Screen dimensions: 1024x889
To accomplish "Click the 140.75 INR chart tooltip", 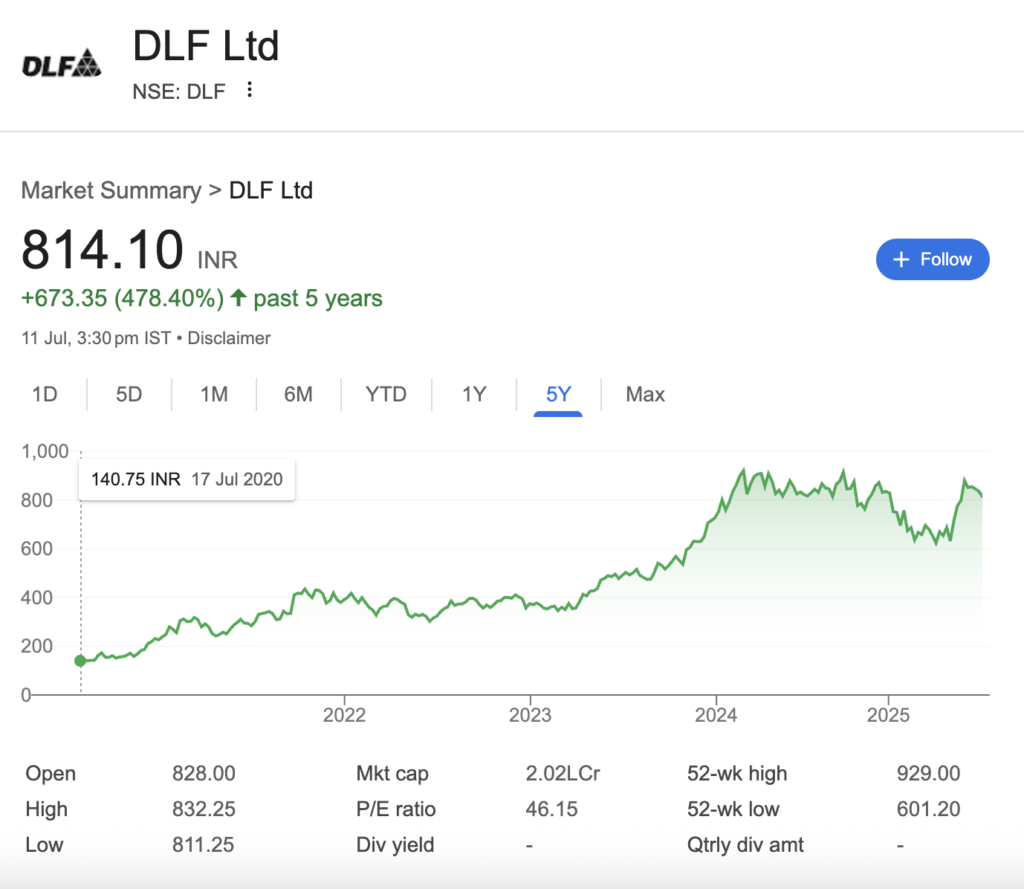I will coord(187,479).
